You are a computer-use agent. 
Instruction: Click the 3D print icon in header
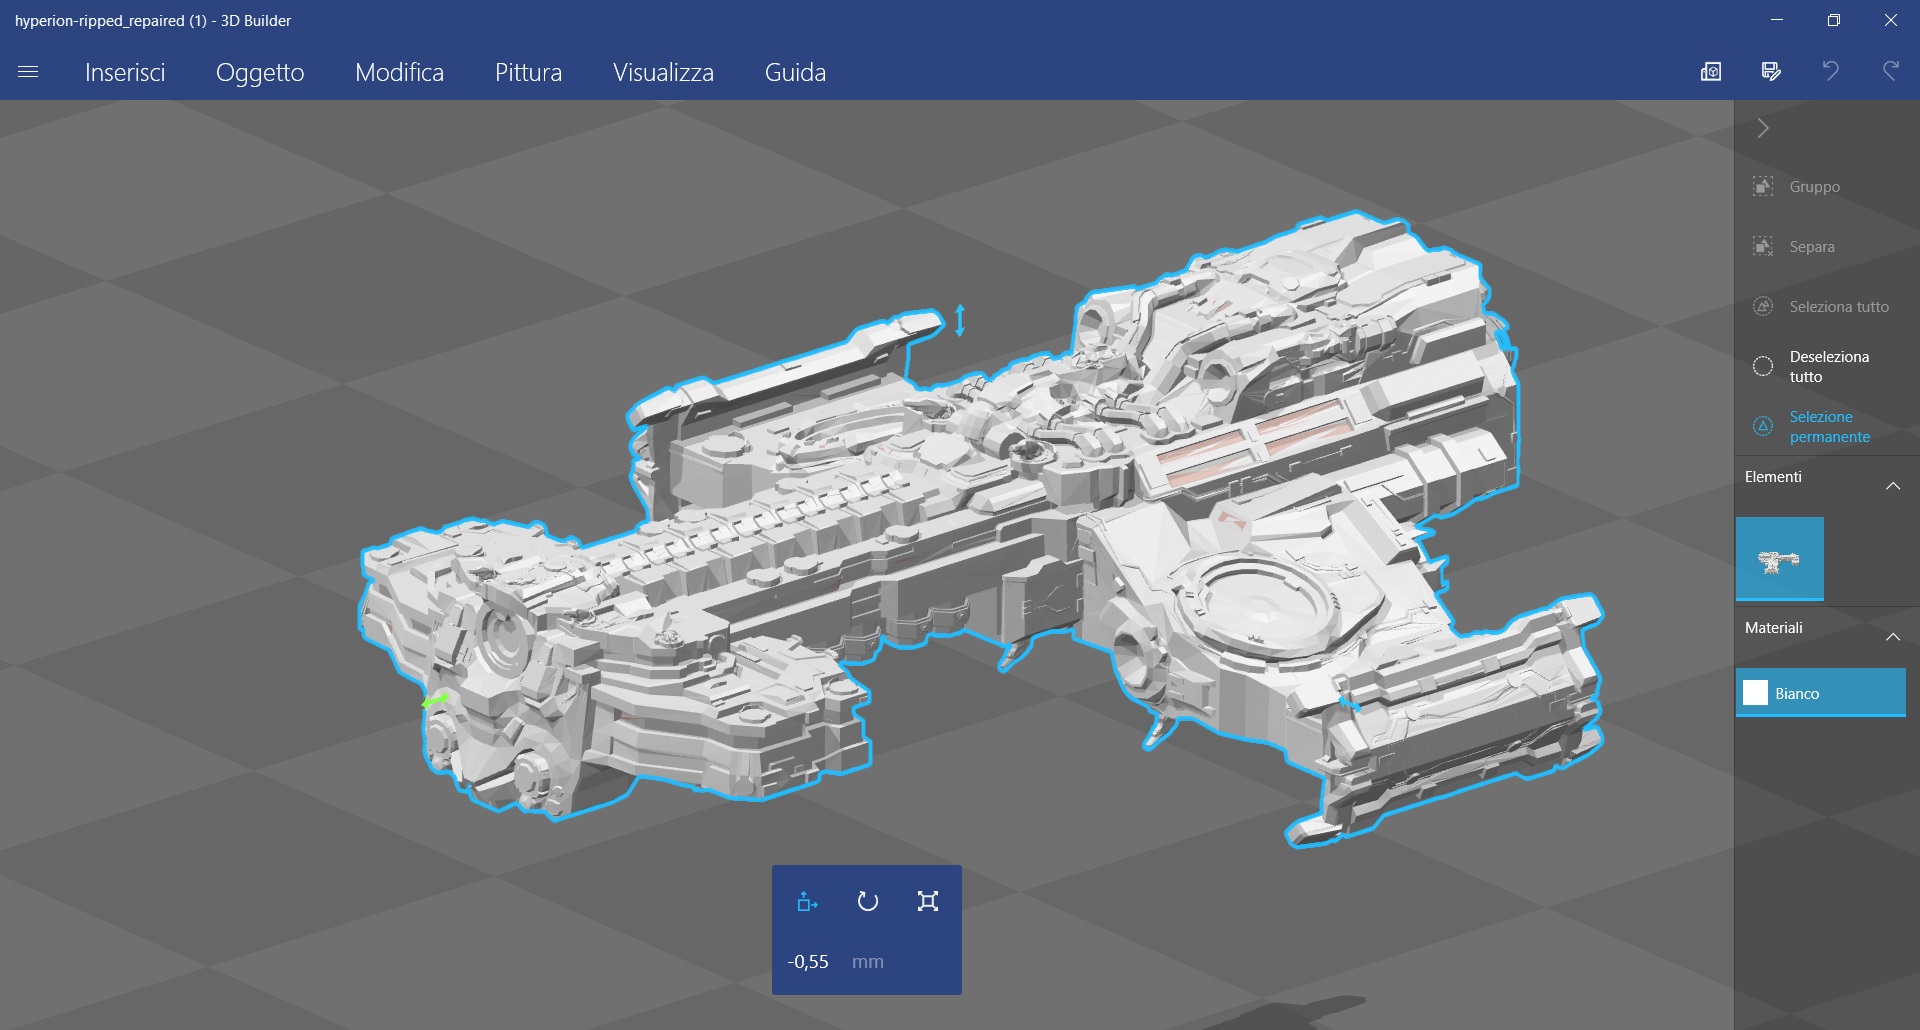pos(1711,71)
